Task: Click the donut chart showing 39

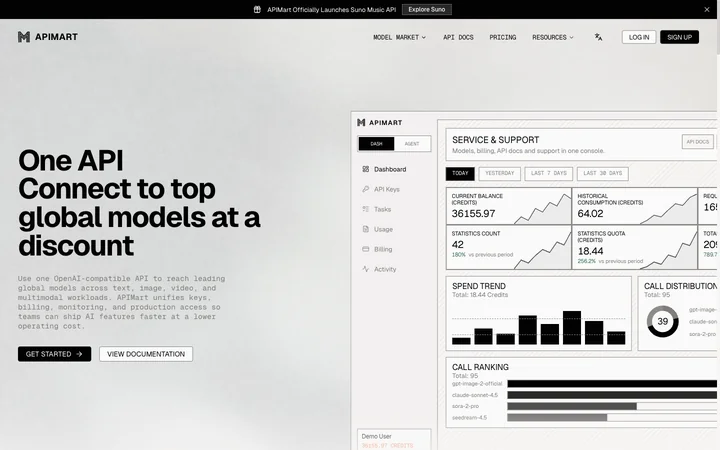Action: pyautogui.click(x=663, y=321)
